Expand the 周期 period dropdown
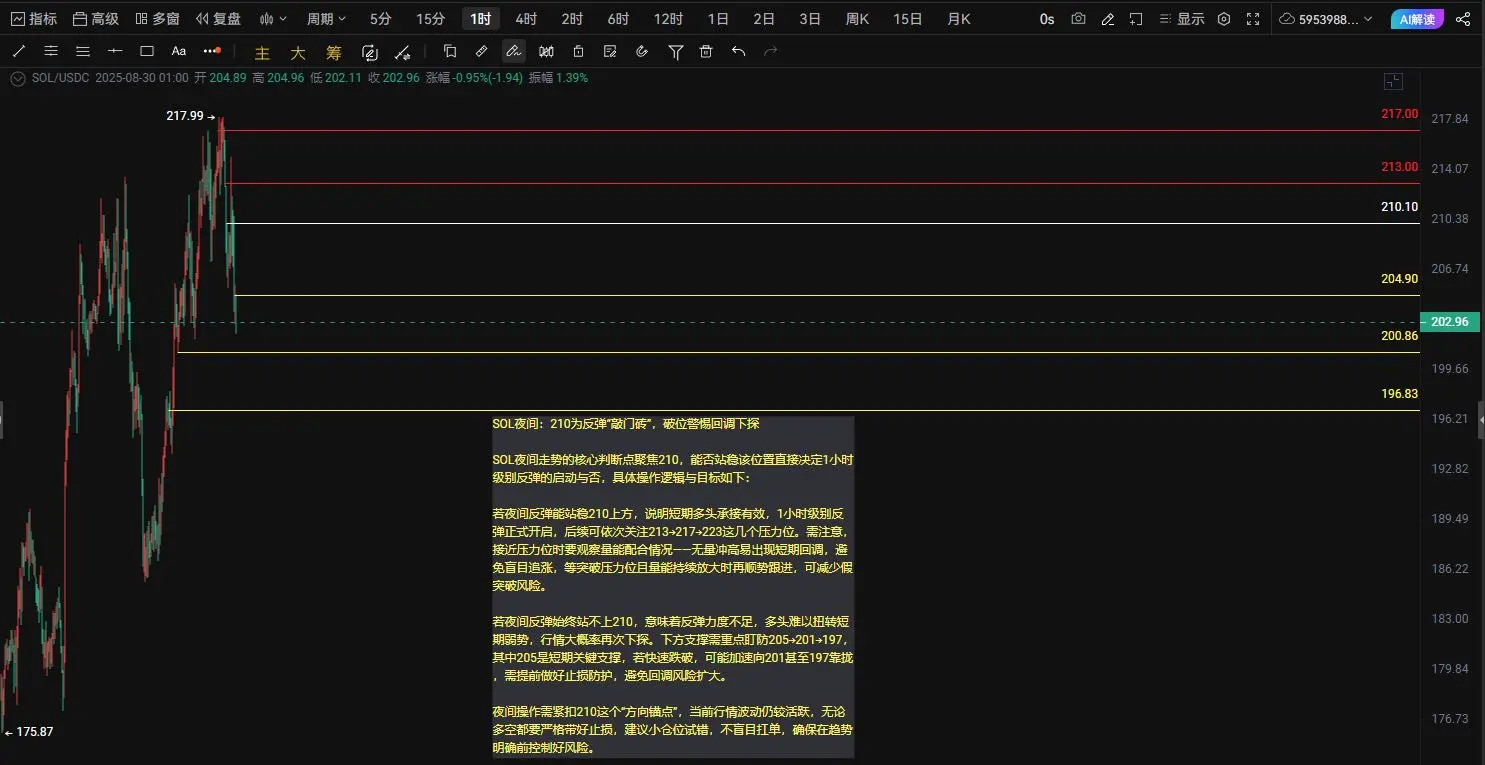The height and width of the screenshot is (765, 1485). tap(327, 19)
